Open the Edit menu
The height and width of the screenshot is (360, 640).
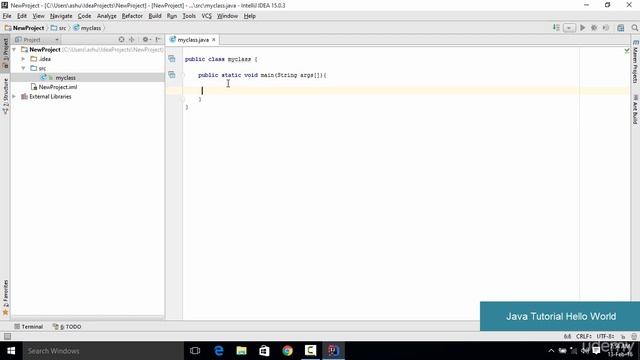pyautogui.click(x=22, y=16)
